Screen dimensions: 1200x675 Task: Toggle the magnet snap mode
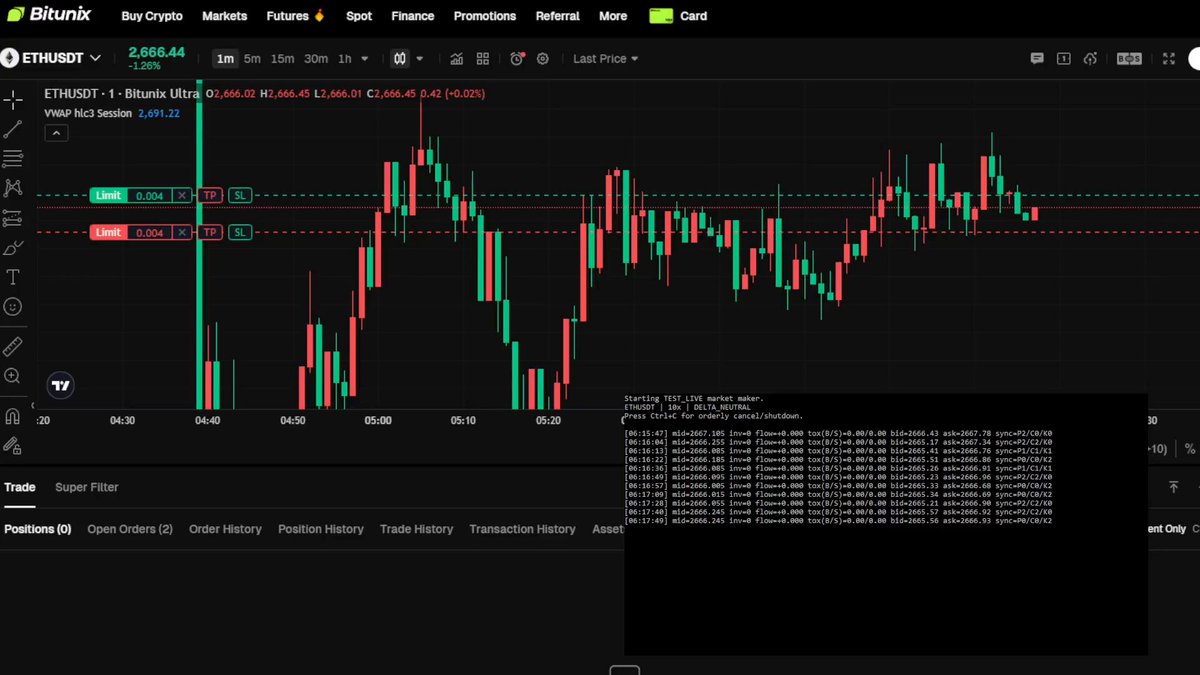click(x=13, y=416)
